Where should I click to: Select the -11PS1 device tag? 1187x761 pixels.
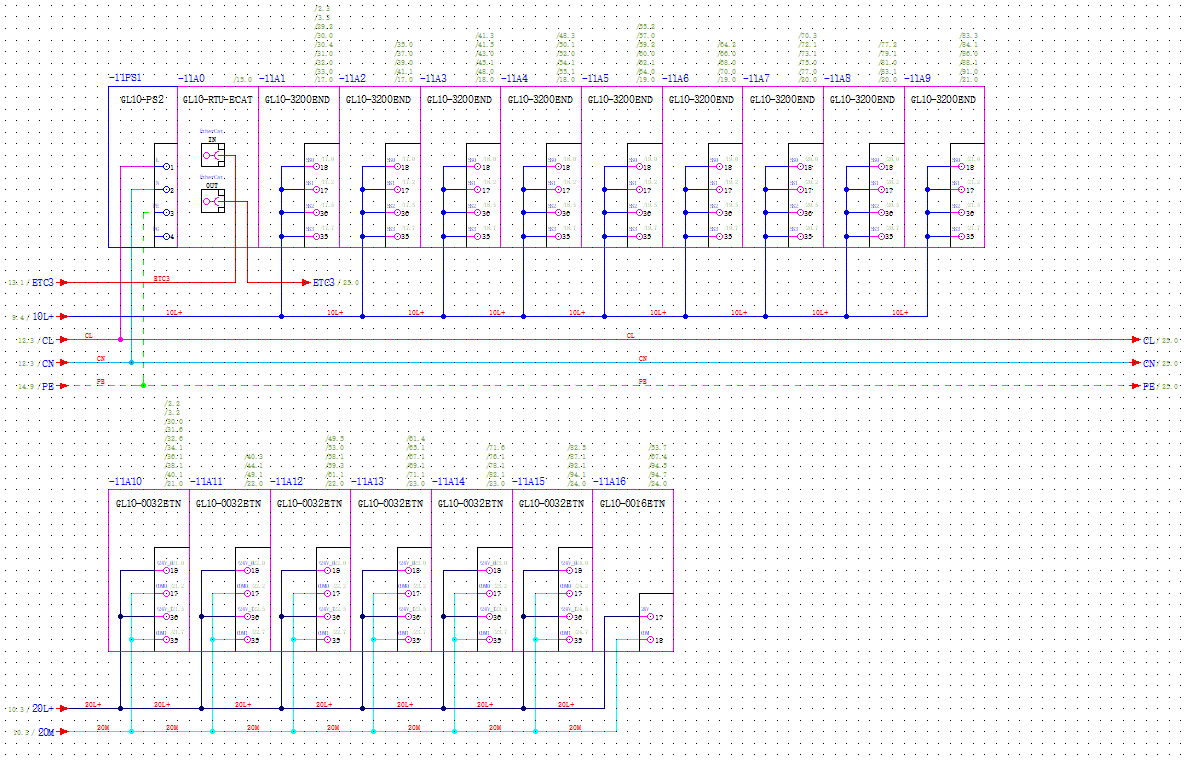126,78
